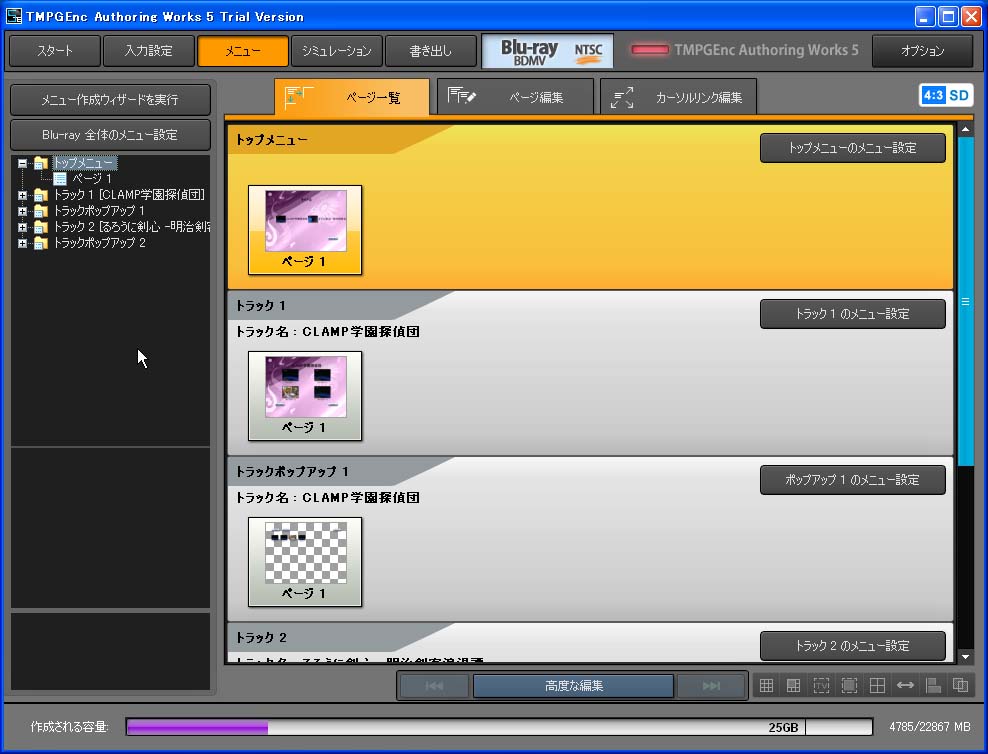
Task: Toggle the 4:3 SD aspect ratio badge
Action: [x=945, y=96]
